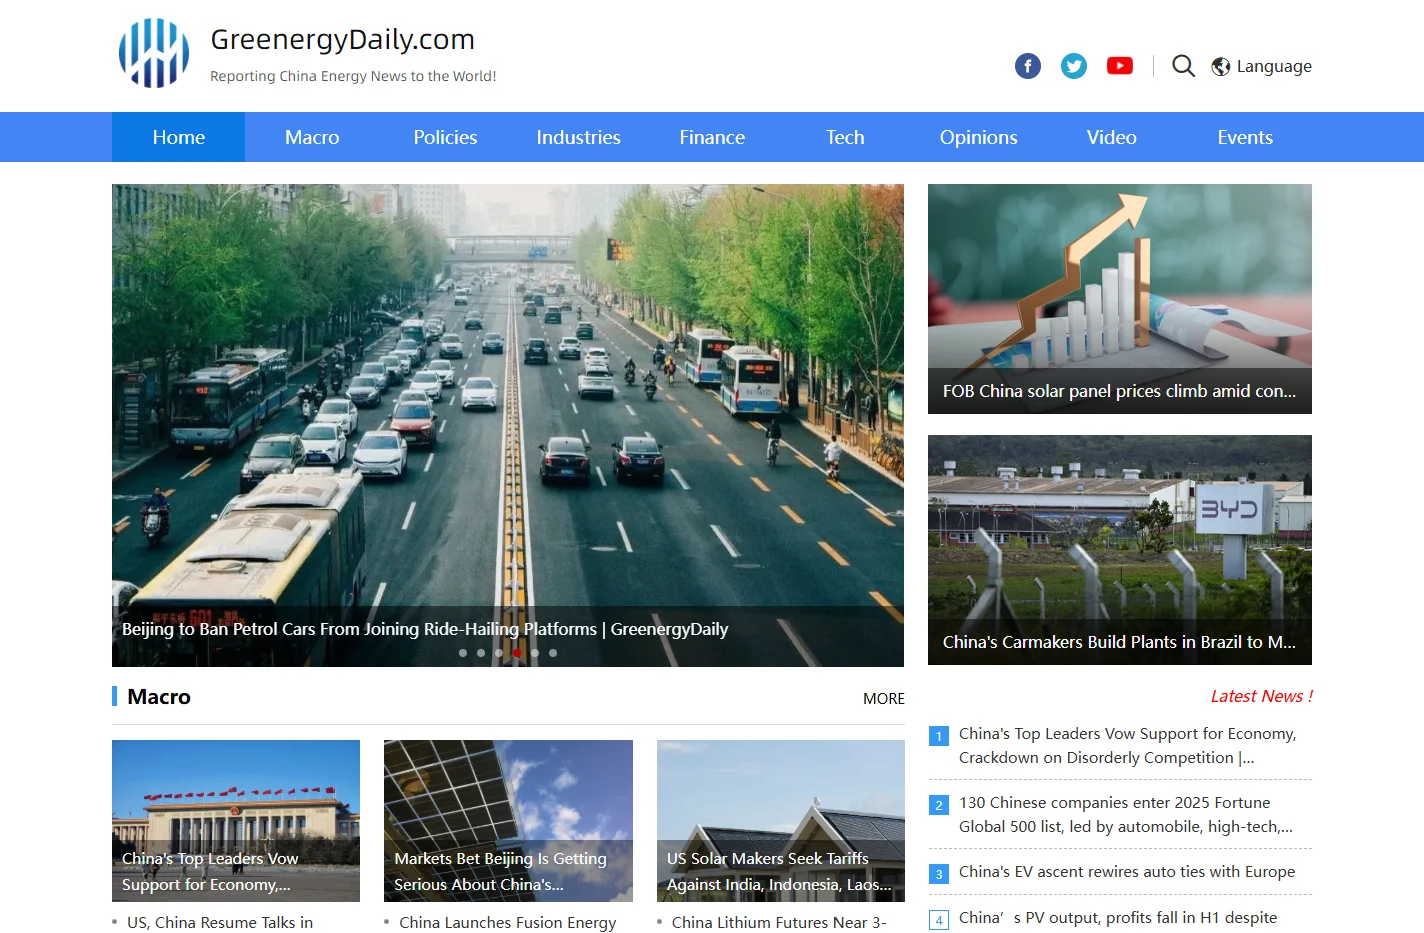Screen dimensions: 1424x933
Task: Open China's Top Leaders Vow Support thumbnail
Action: tap(236, 821)
